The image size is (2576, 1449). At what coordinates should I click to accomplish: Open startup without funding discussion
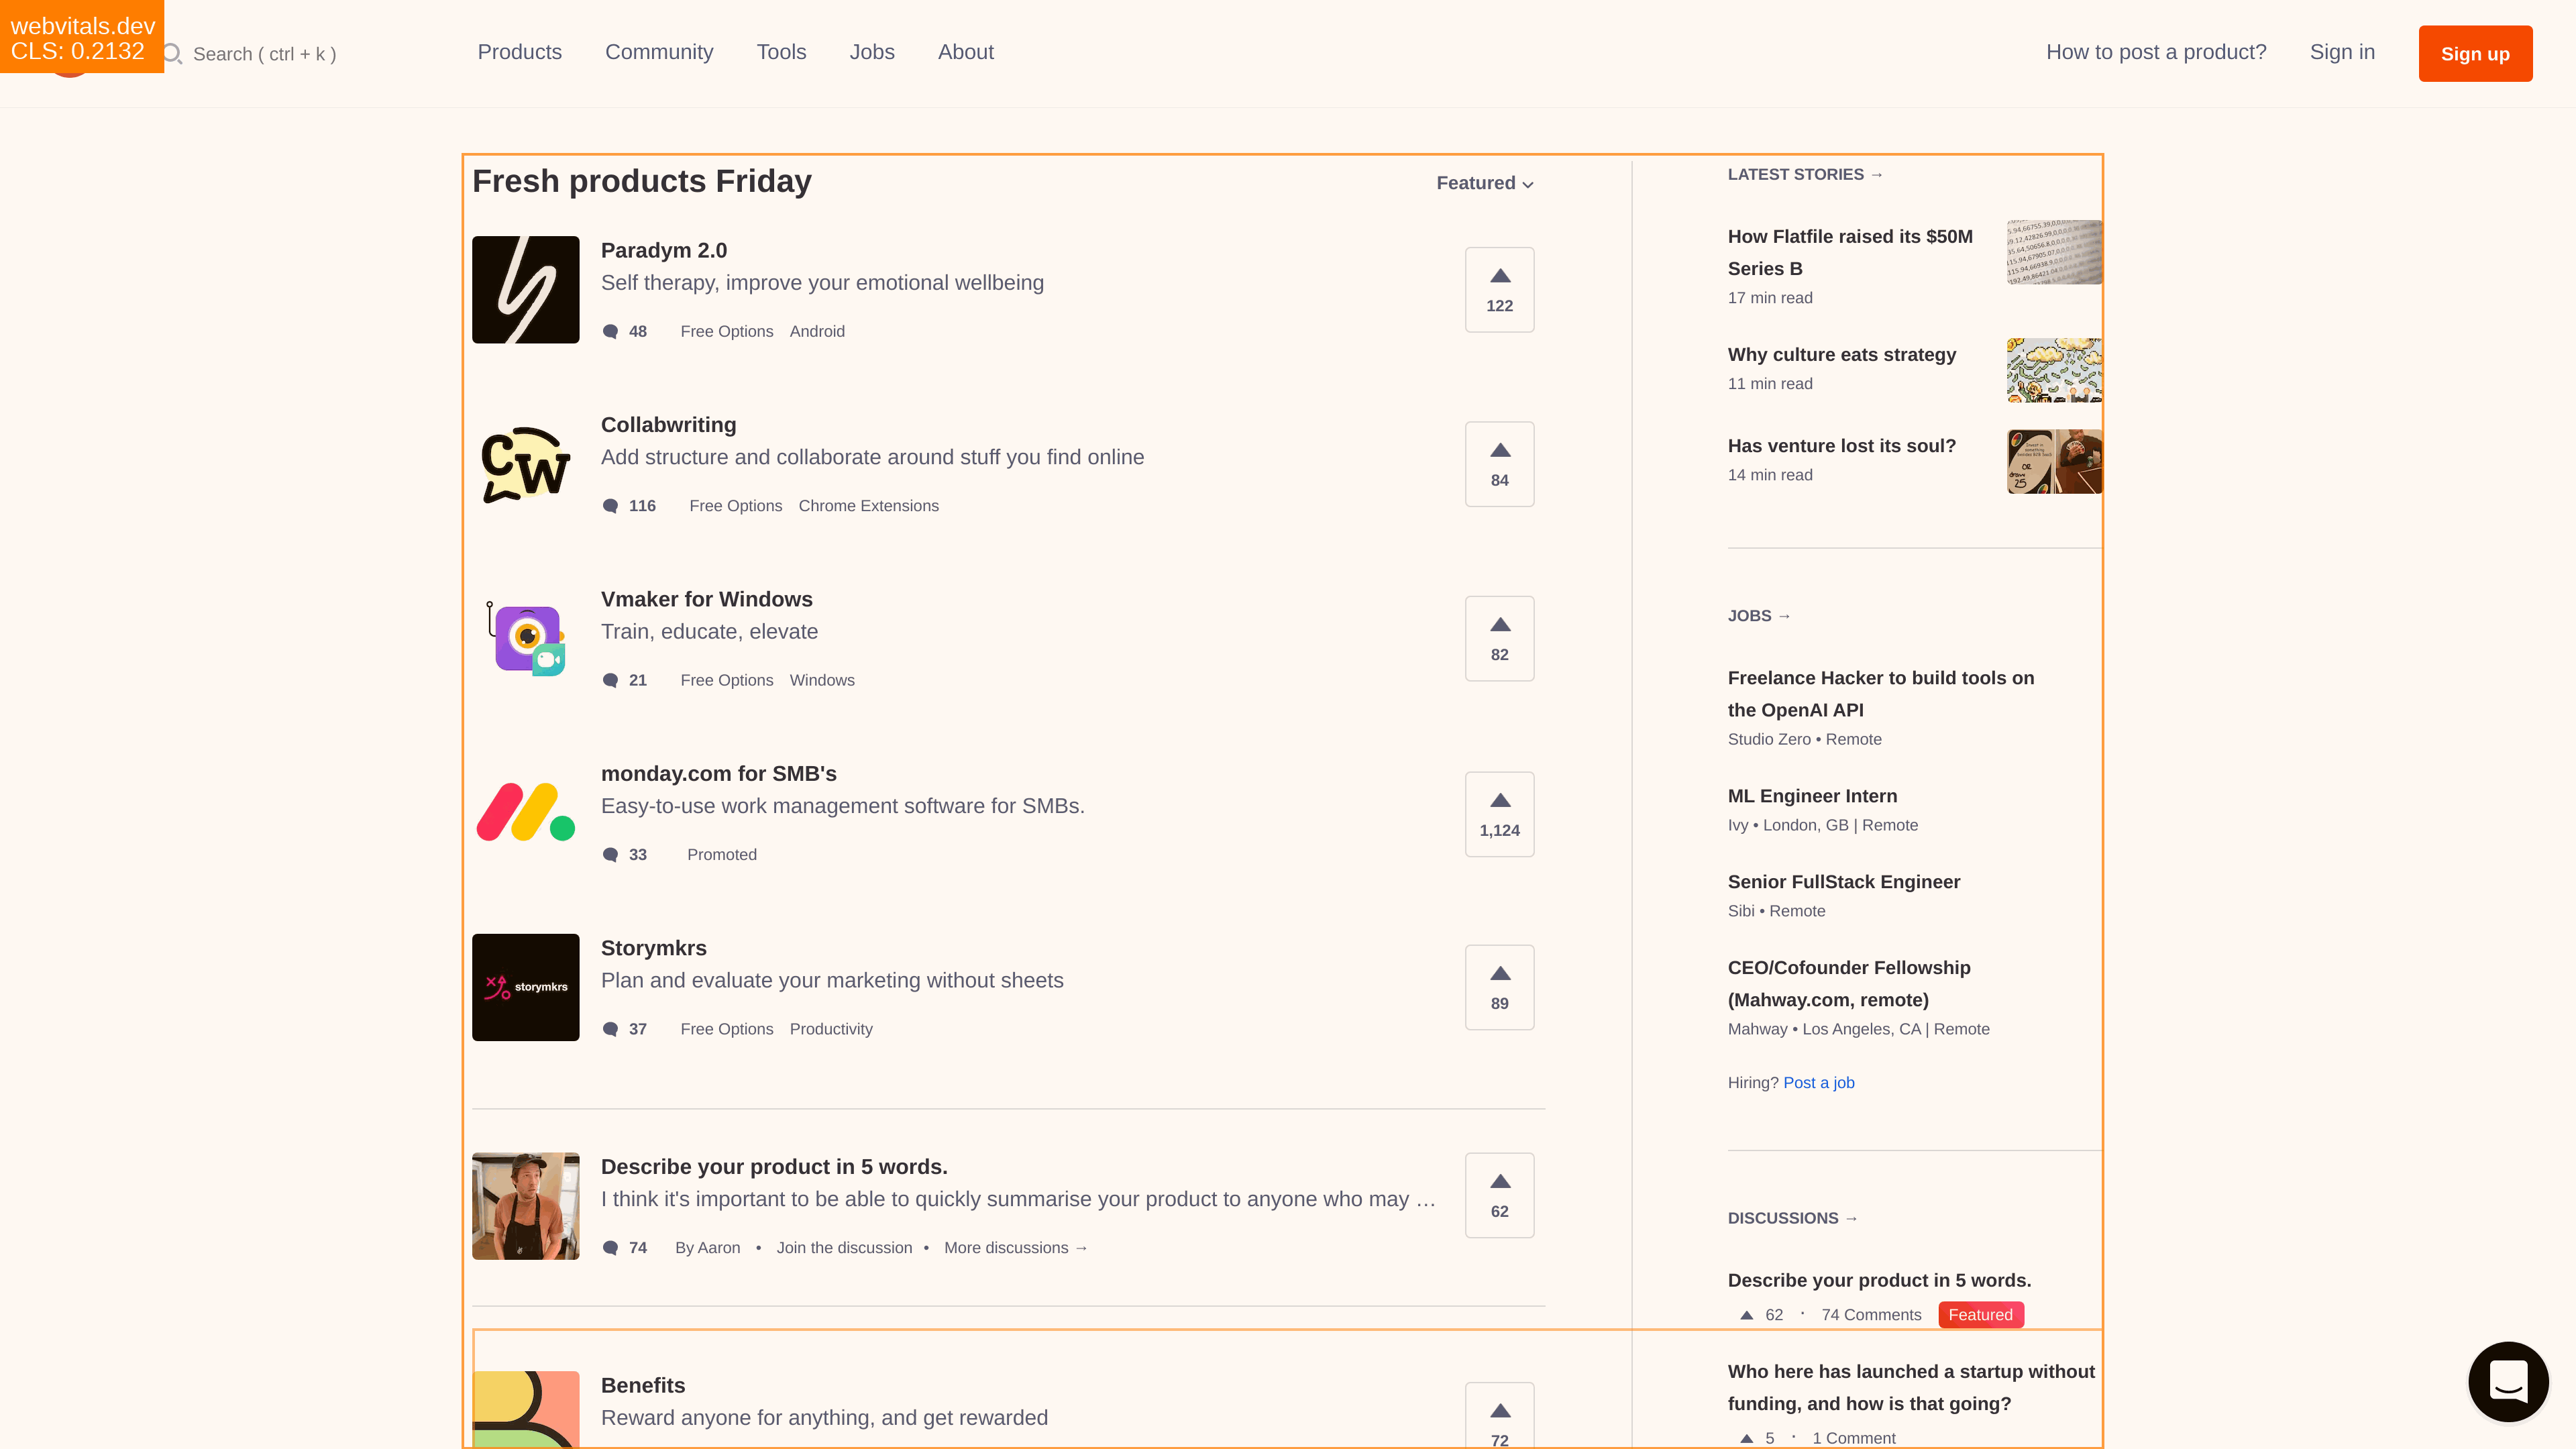(1911, 1388)
